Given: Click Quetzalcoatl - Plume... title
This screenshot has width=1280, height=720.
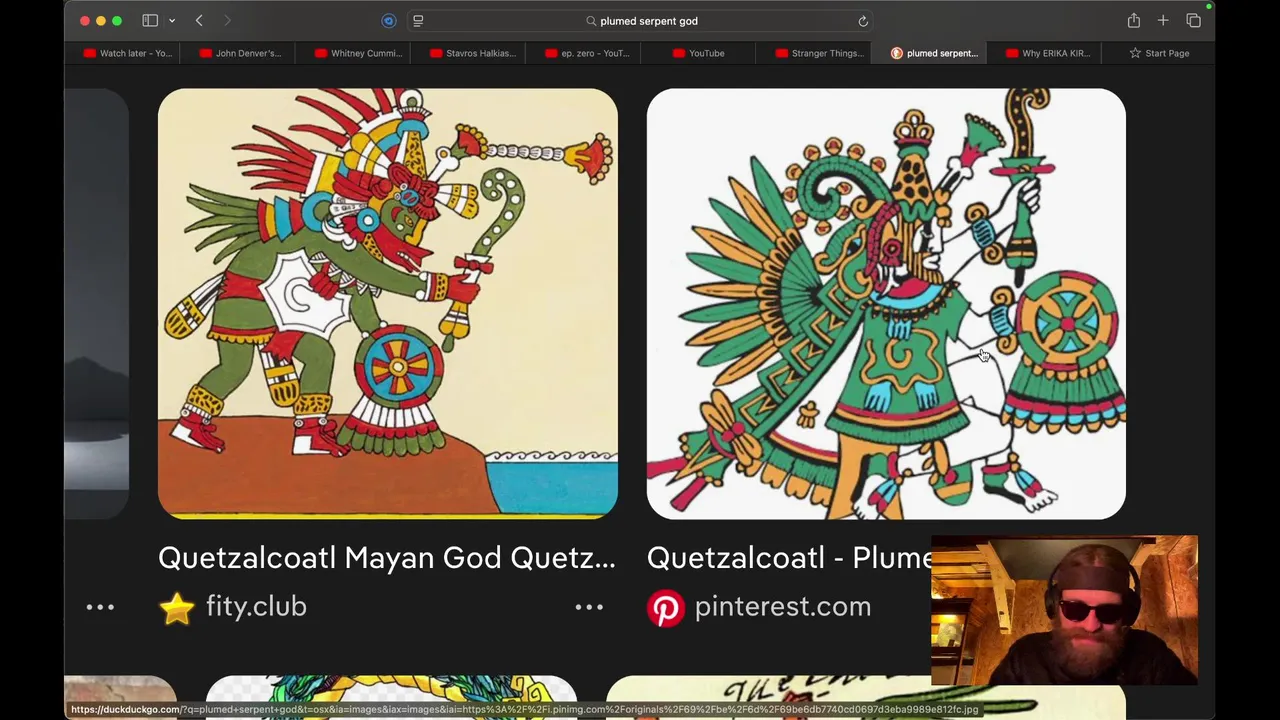Looking at the screenshot, I should click(x=789, y=558).
